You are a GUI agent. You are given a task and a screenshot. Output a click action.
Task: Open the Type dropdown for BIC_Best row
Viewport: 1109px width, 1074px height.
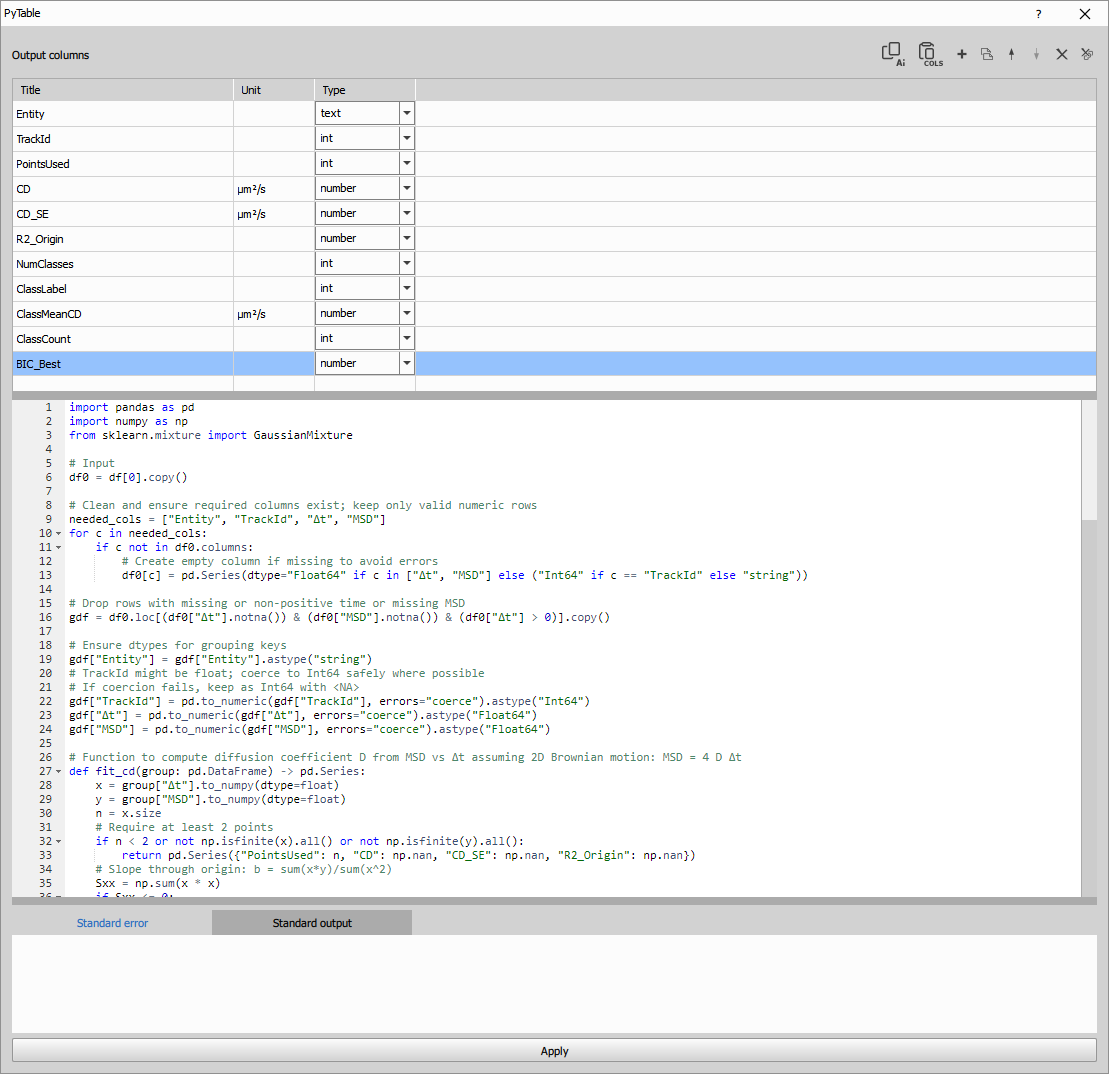406,362
